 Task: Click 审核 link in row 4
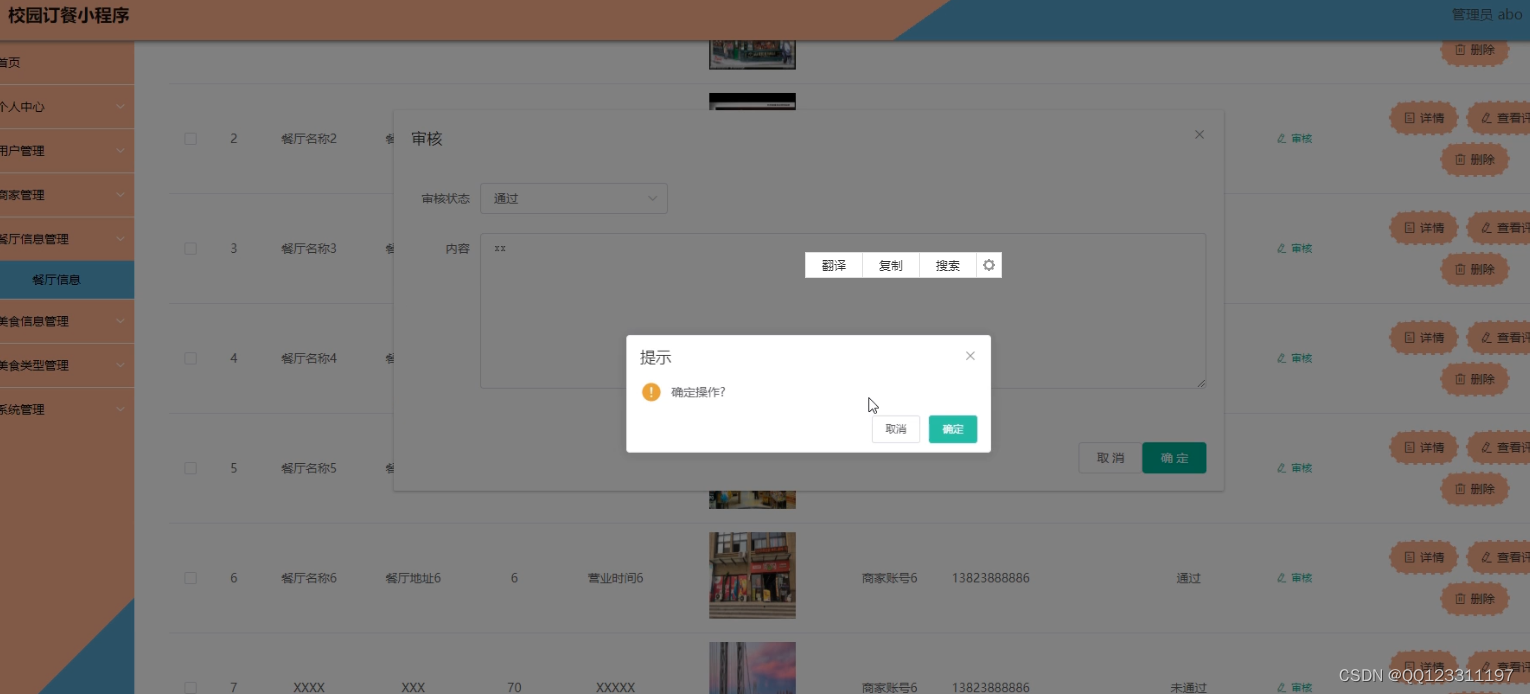tap(1295, 358)
